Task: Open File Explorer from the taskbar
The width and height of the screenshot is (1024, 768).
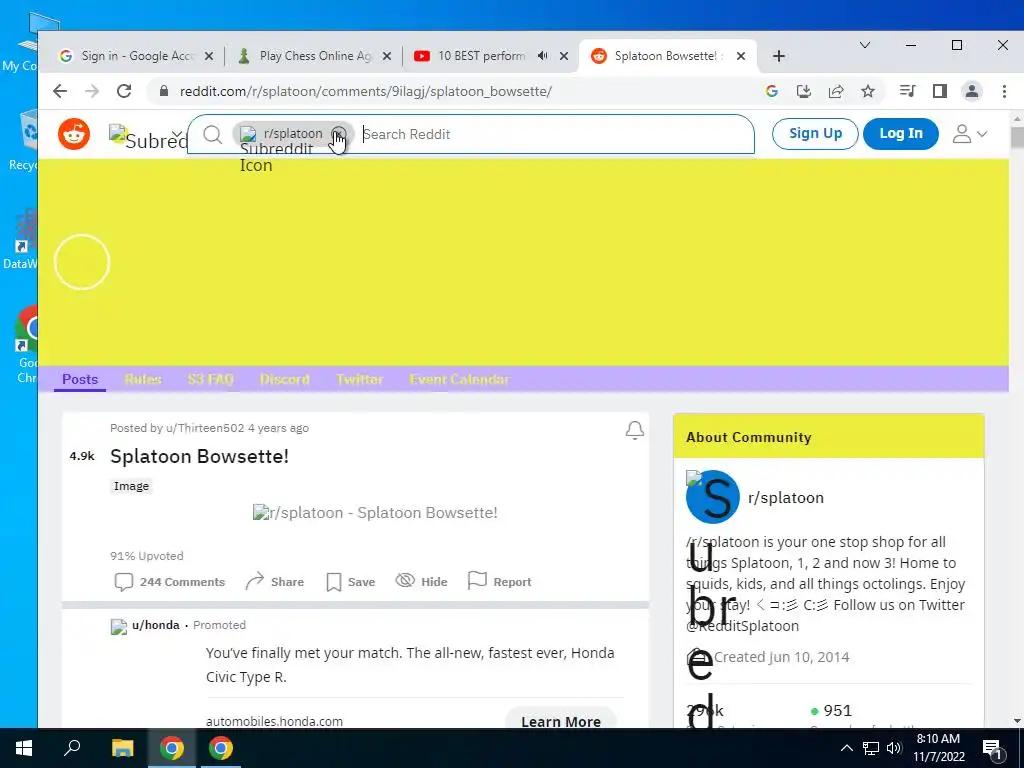Action: [122, 748]
